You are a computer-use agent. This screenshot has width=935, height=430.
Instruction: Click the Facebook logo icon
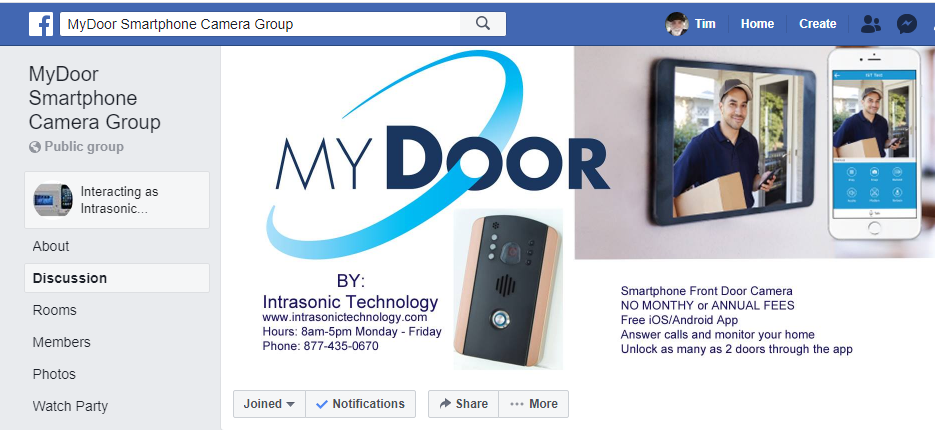click(x=41, y=24)
